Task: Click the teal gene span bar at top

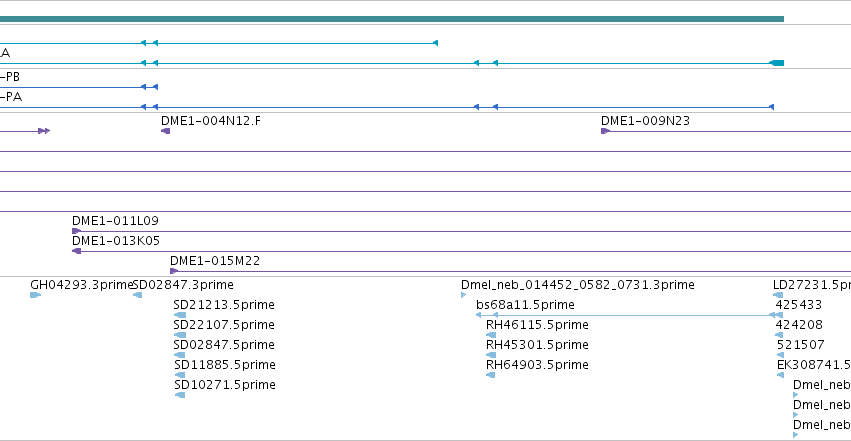Action: pos(392,19)
